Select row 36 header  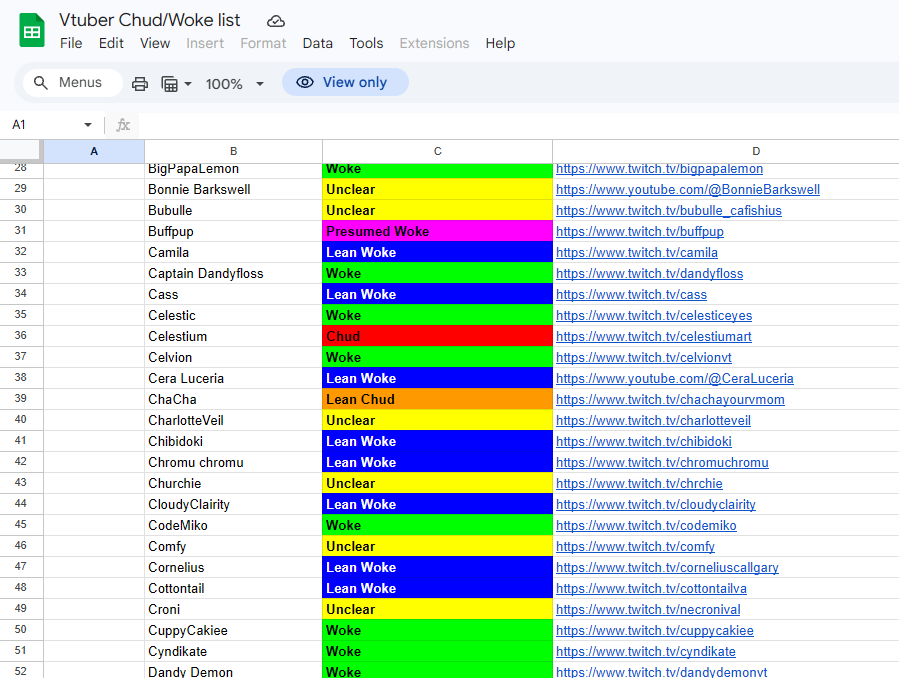click(21, 335)
